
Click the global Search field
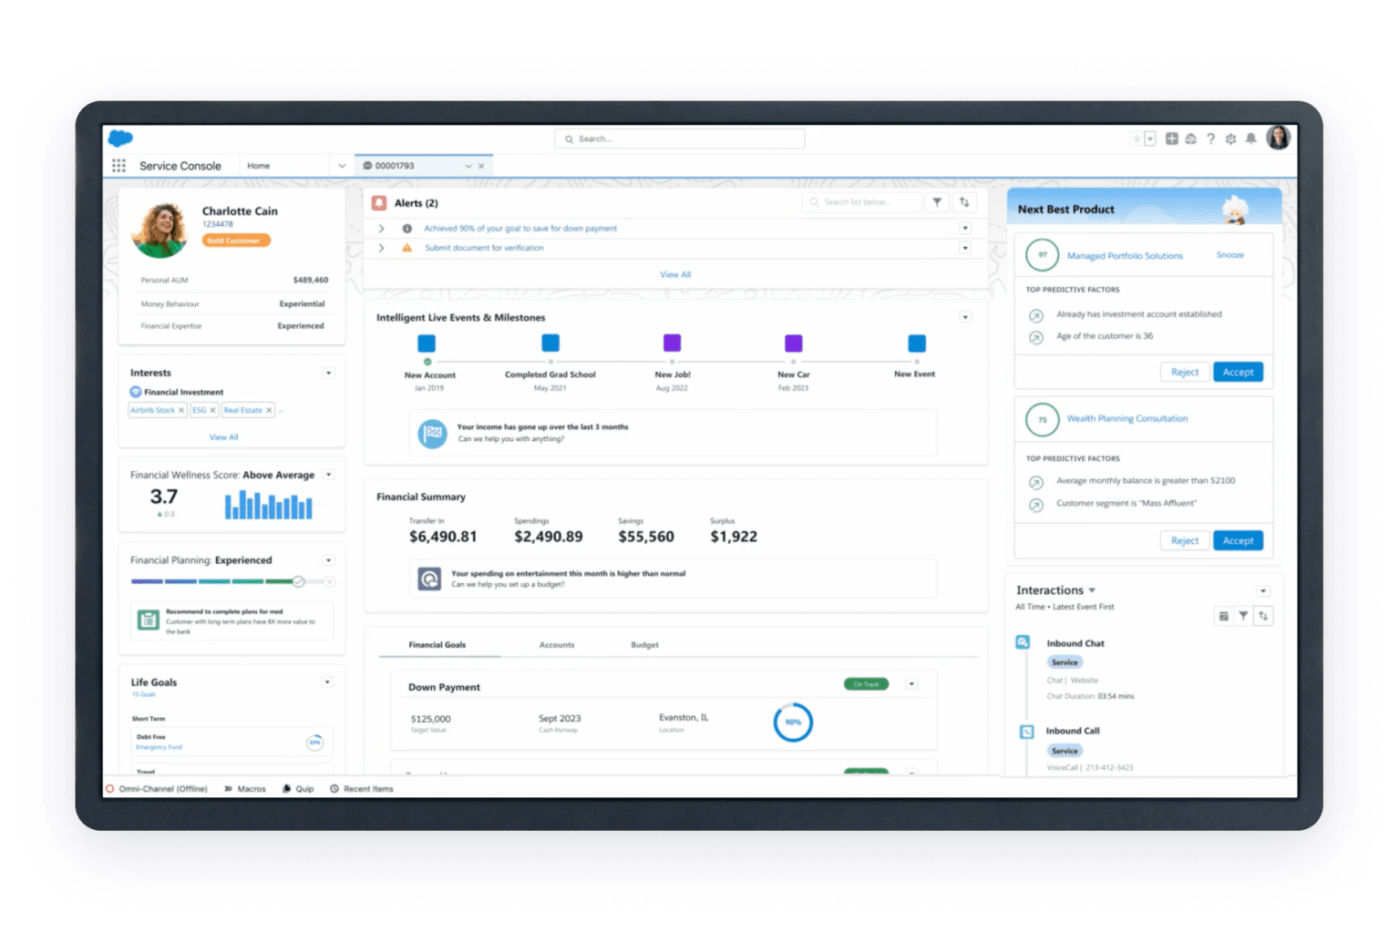[680, 139]
